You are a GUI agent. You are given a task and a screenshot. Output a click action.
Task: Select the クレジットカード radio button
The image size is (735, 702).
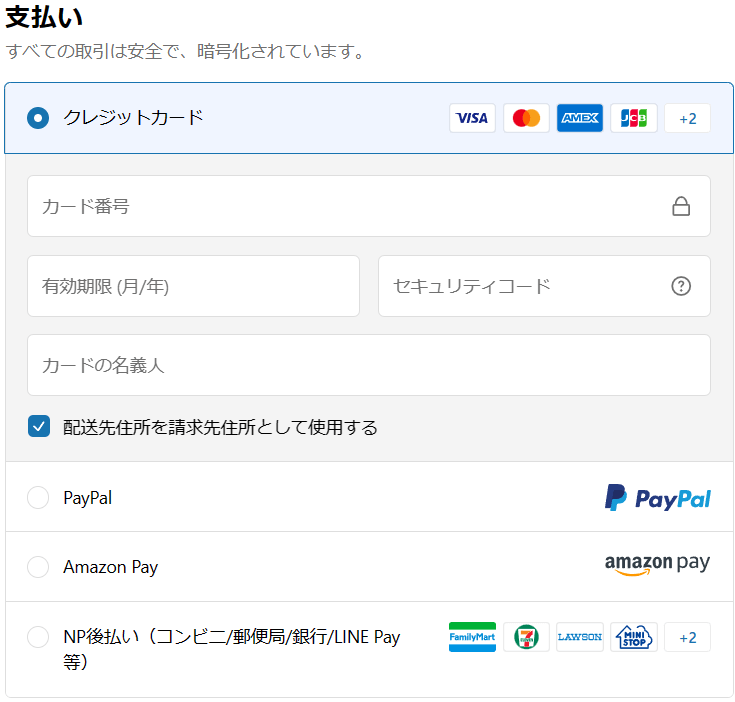coord(38,118)
